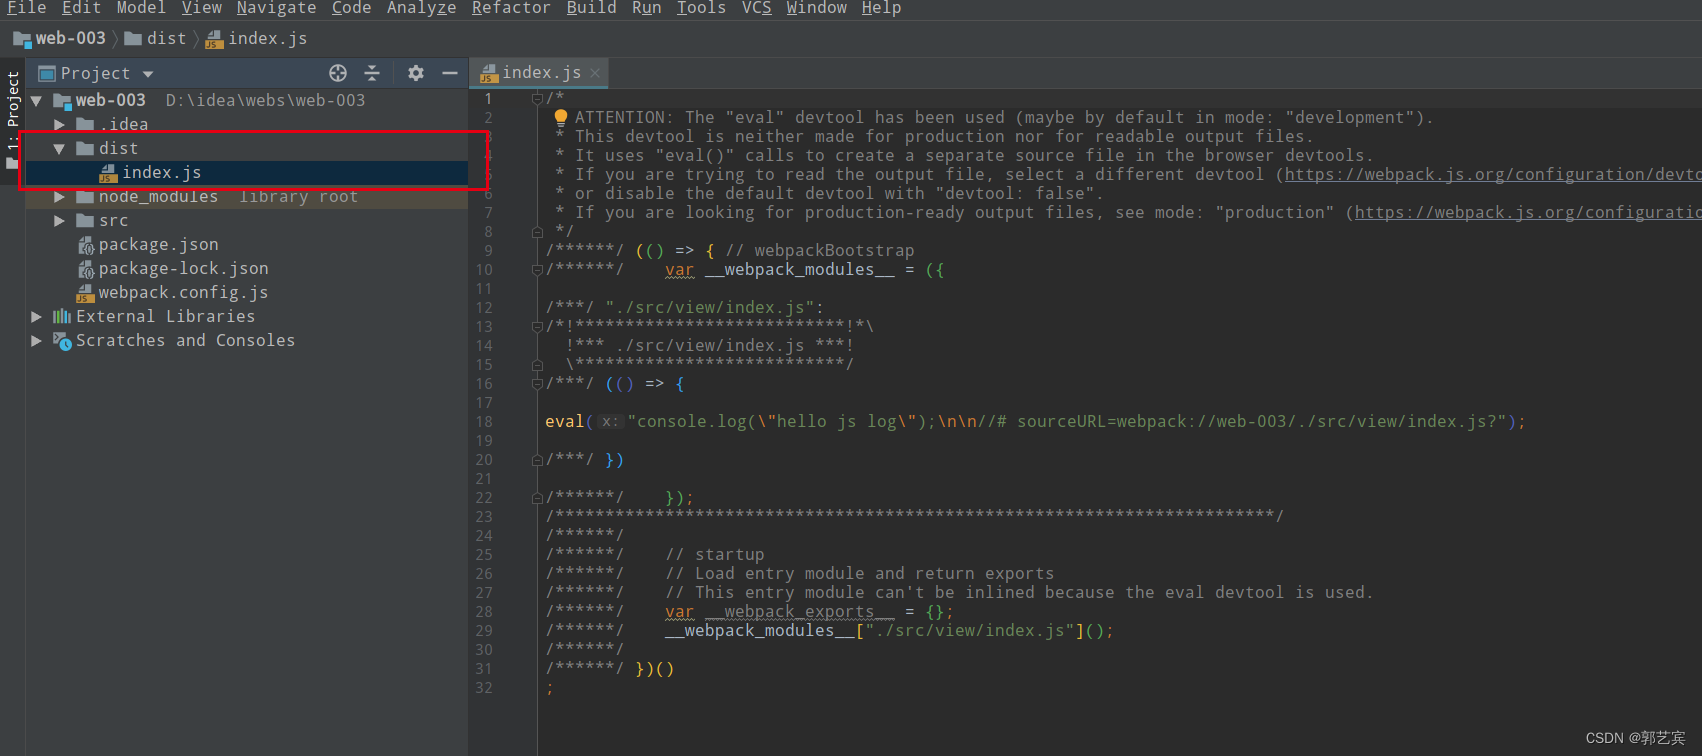The height and width of the screenshot is (756, 1702).
Task: Collapse the web-003 project root
Action: coord(36,101)
